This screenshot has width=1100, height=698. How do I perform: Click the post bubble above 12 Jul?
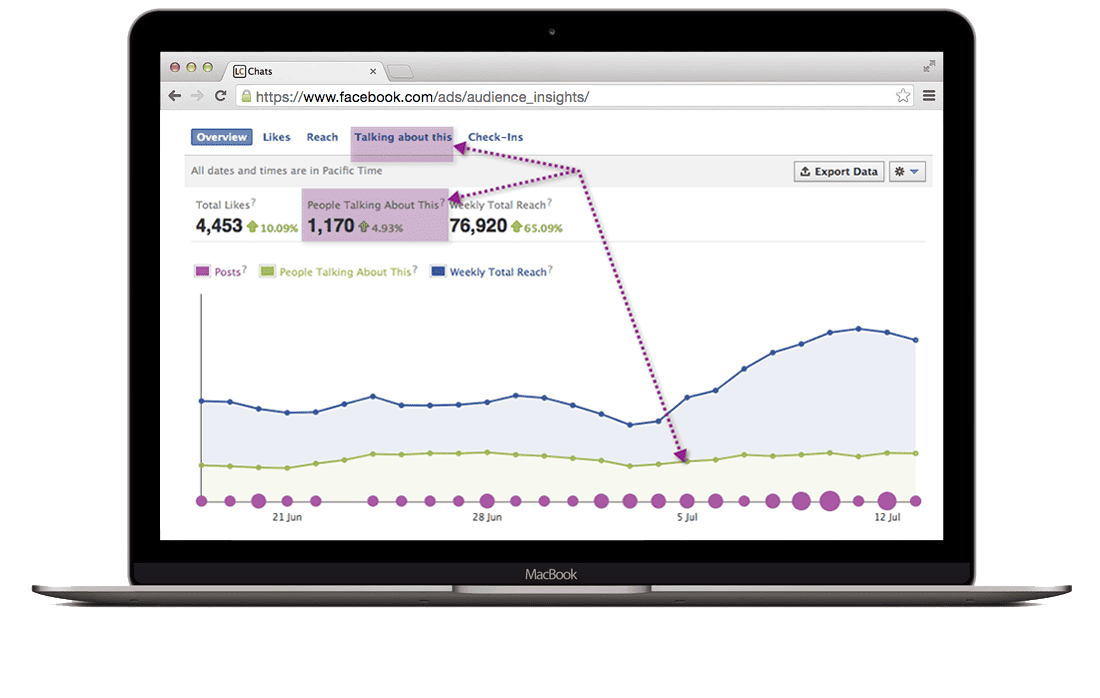(887, 501)
